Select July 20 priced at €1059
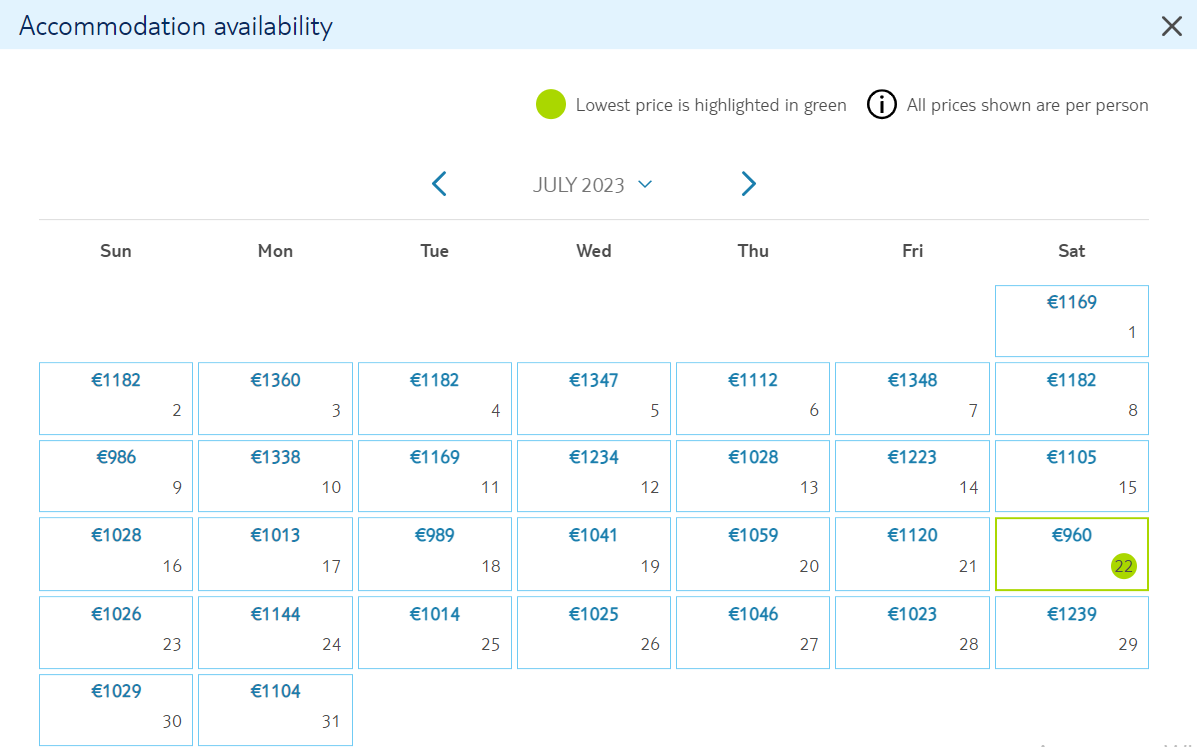 (x=753, y=554)
